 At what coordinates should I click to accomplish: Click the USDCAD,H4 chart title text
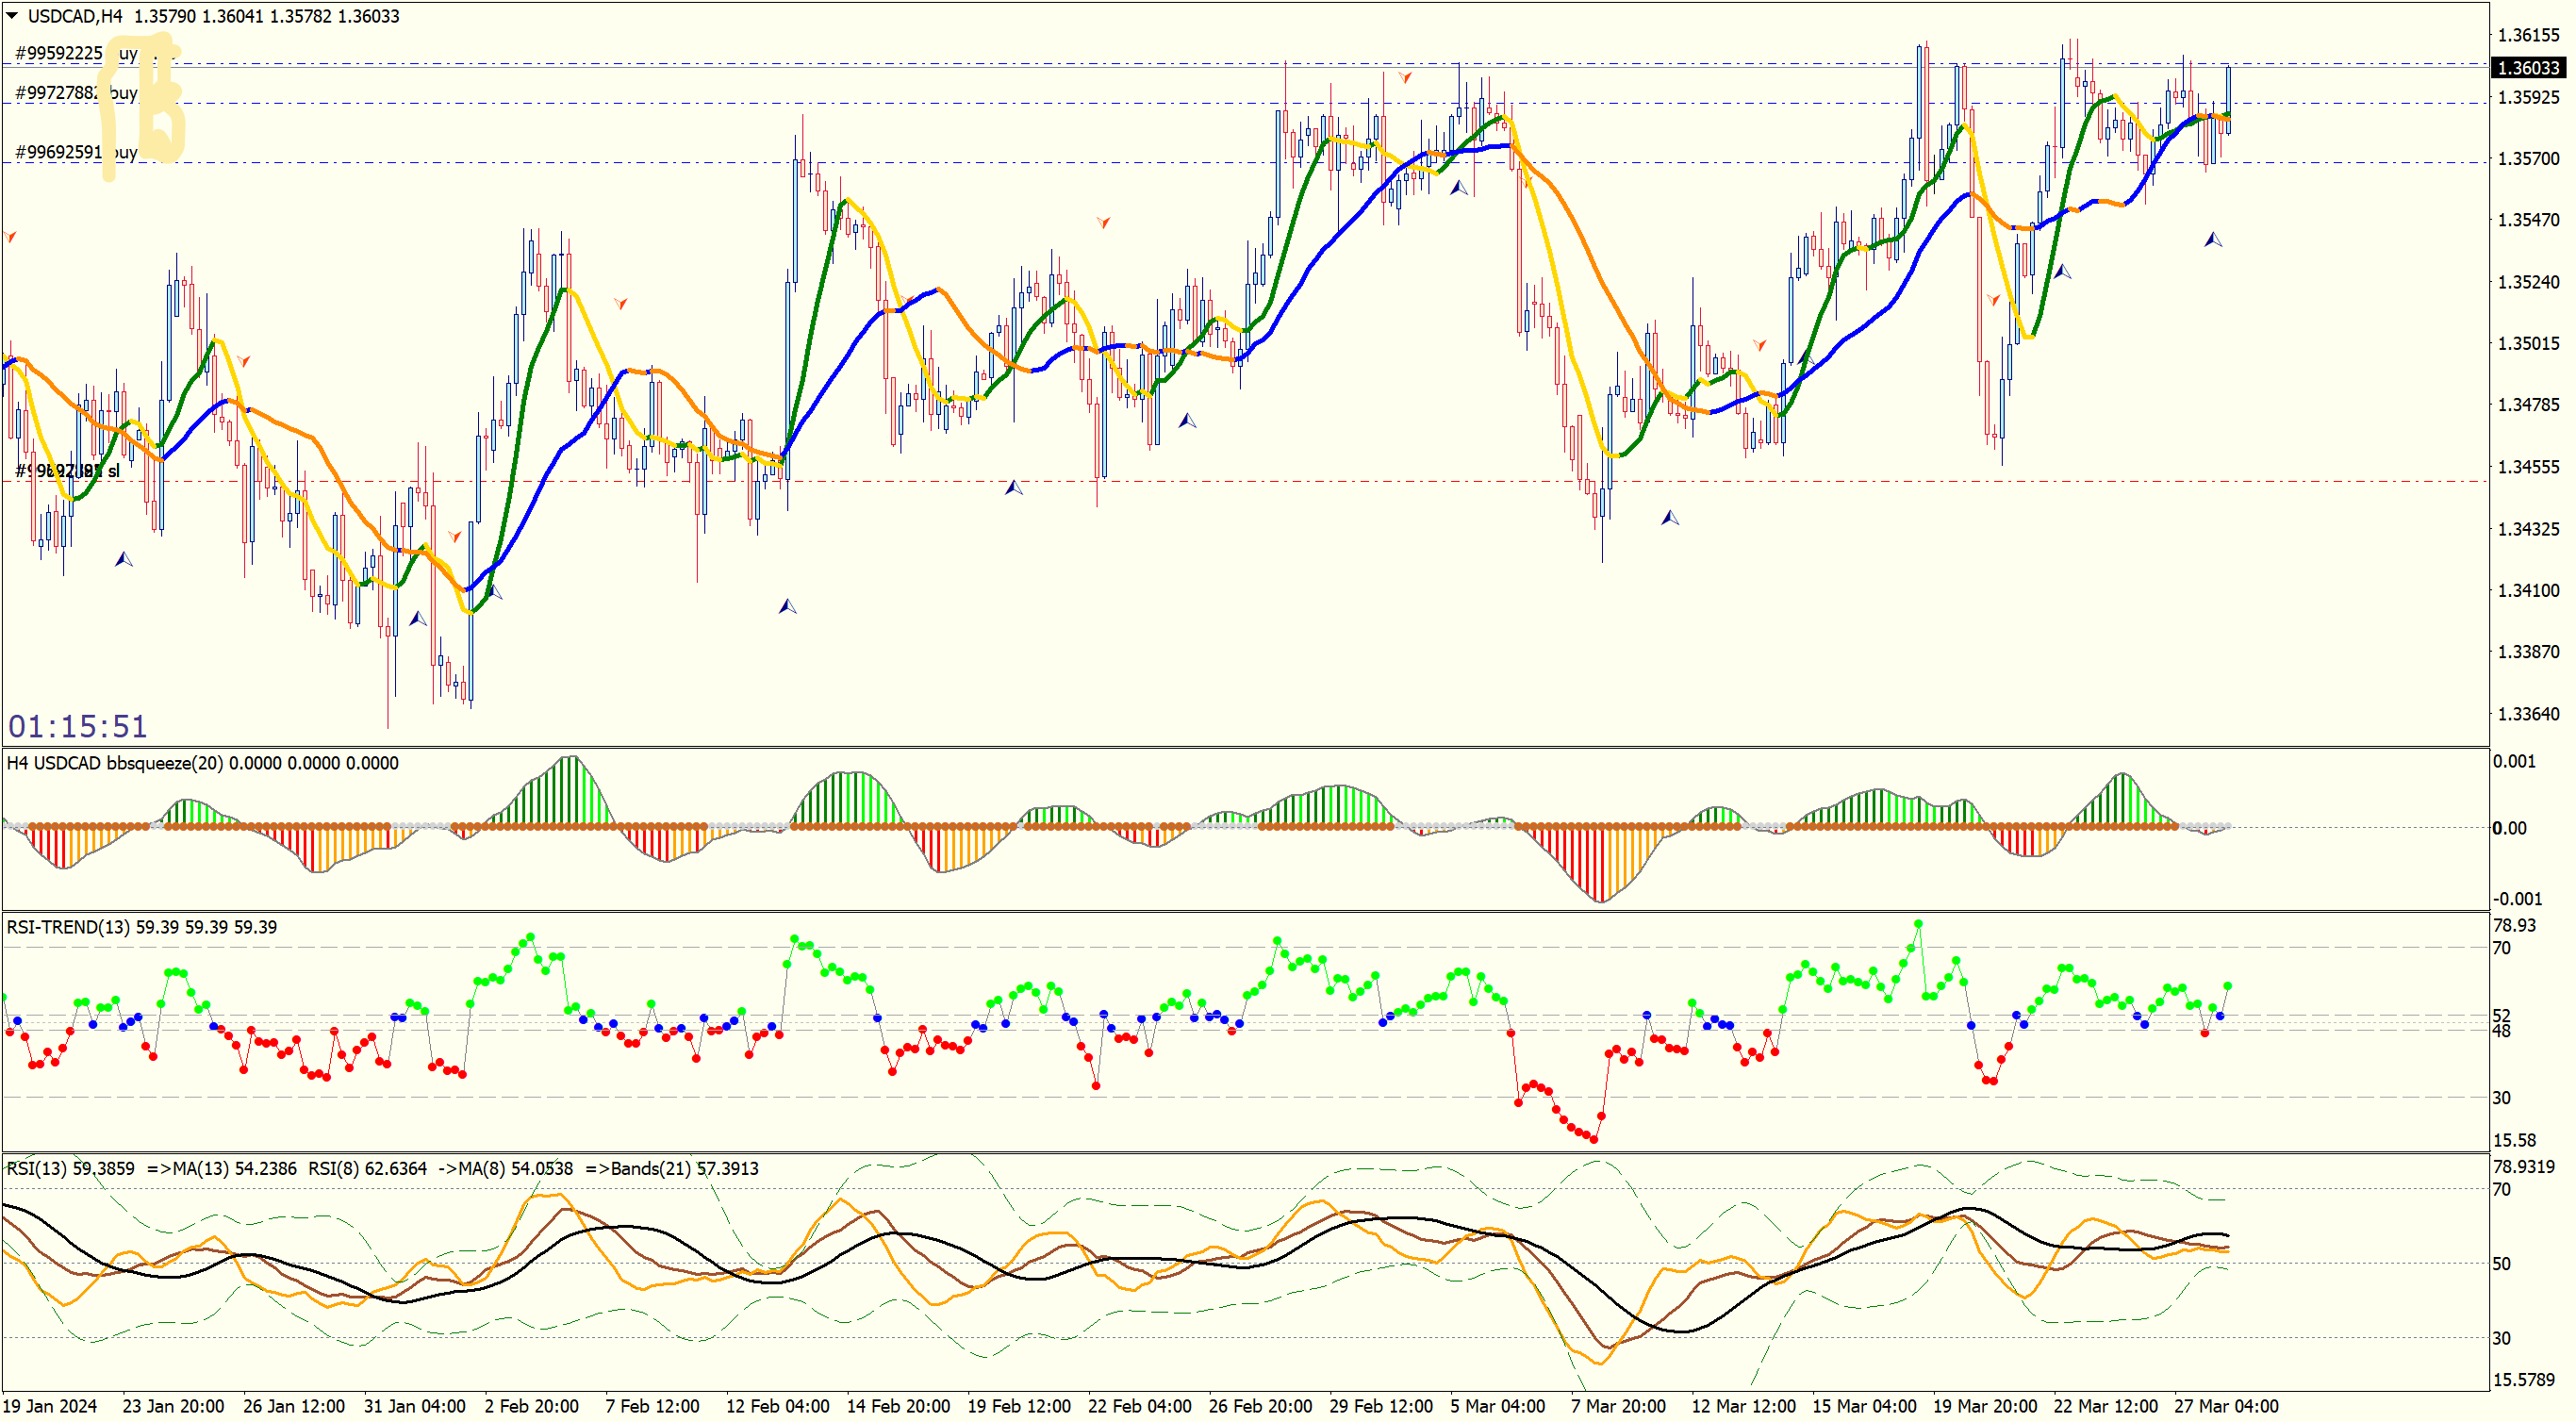coord(75,16)
